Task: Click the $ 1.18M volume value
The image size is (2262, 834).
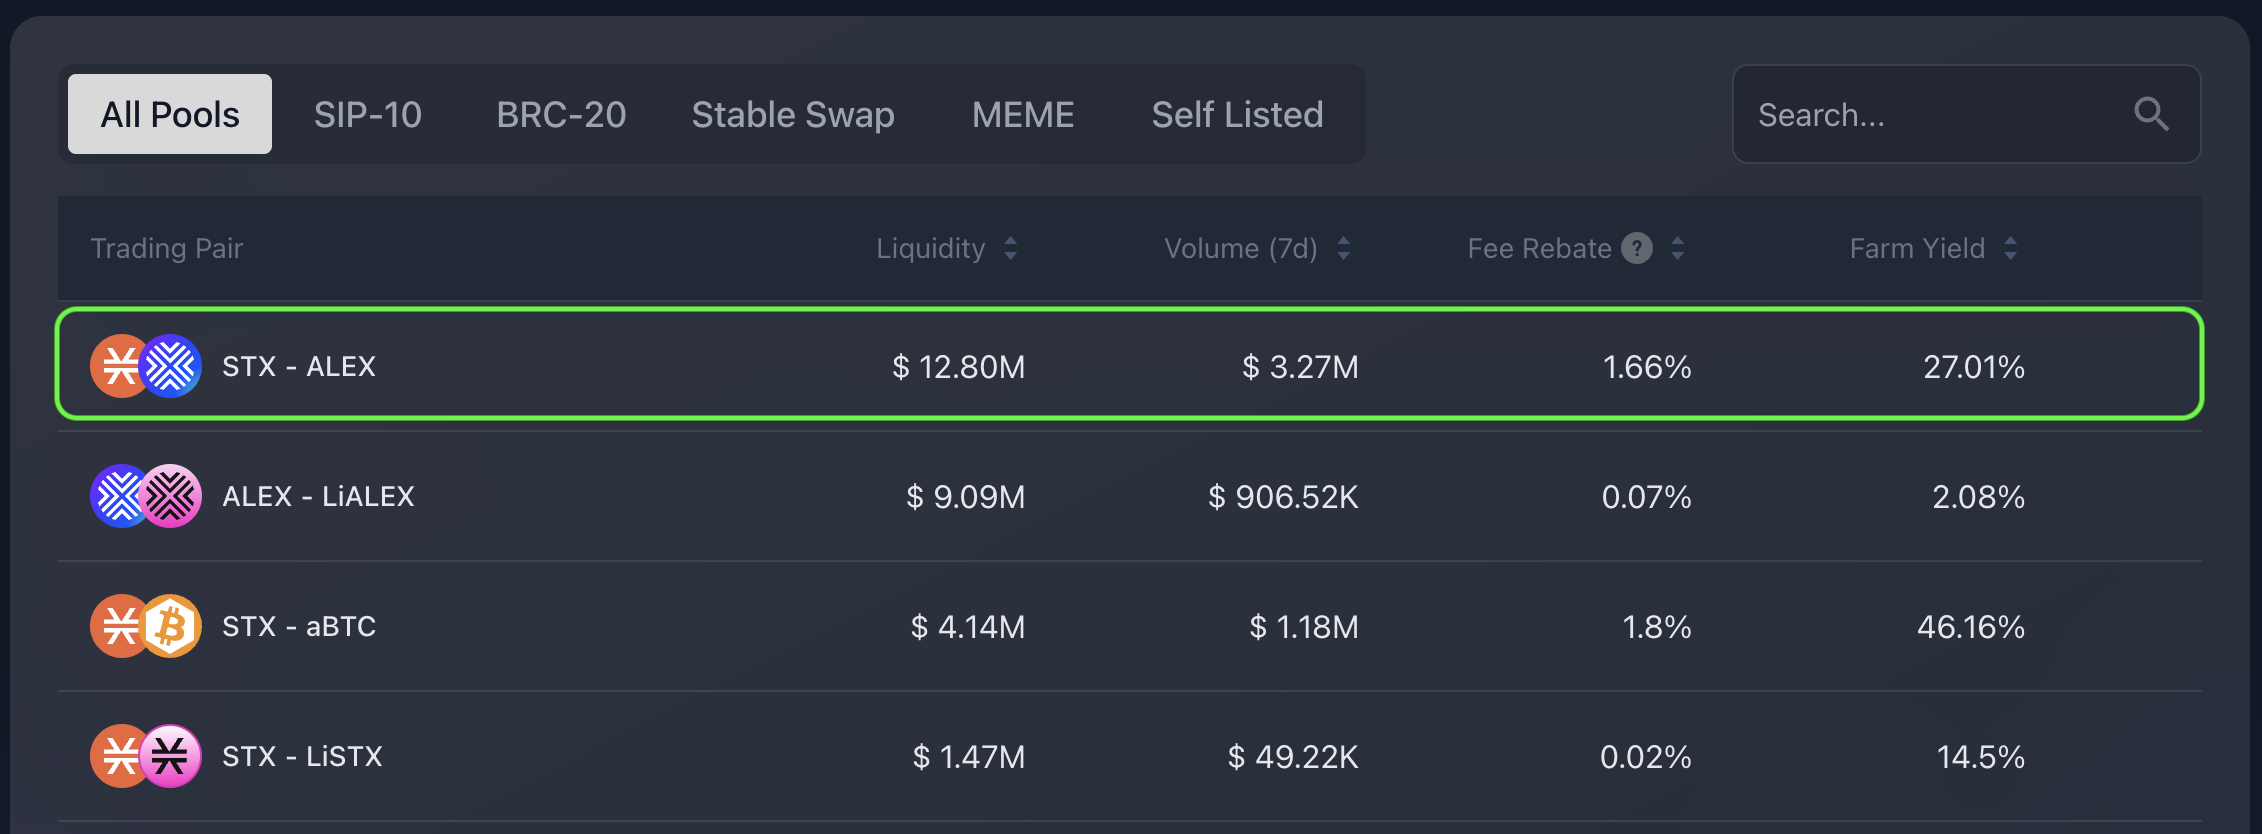Action: pos(1304,627)
